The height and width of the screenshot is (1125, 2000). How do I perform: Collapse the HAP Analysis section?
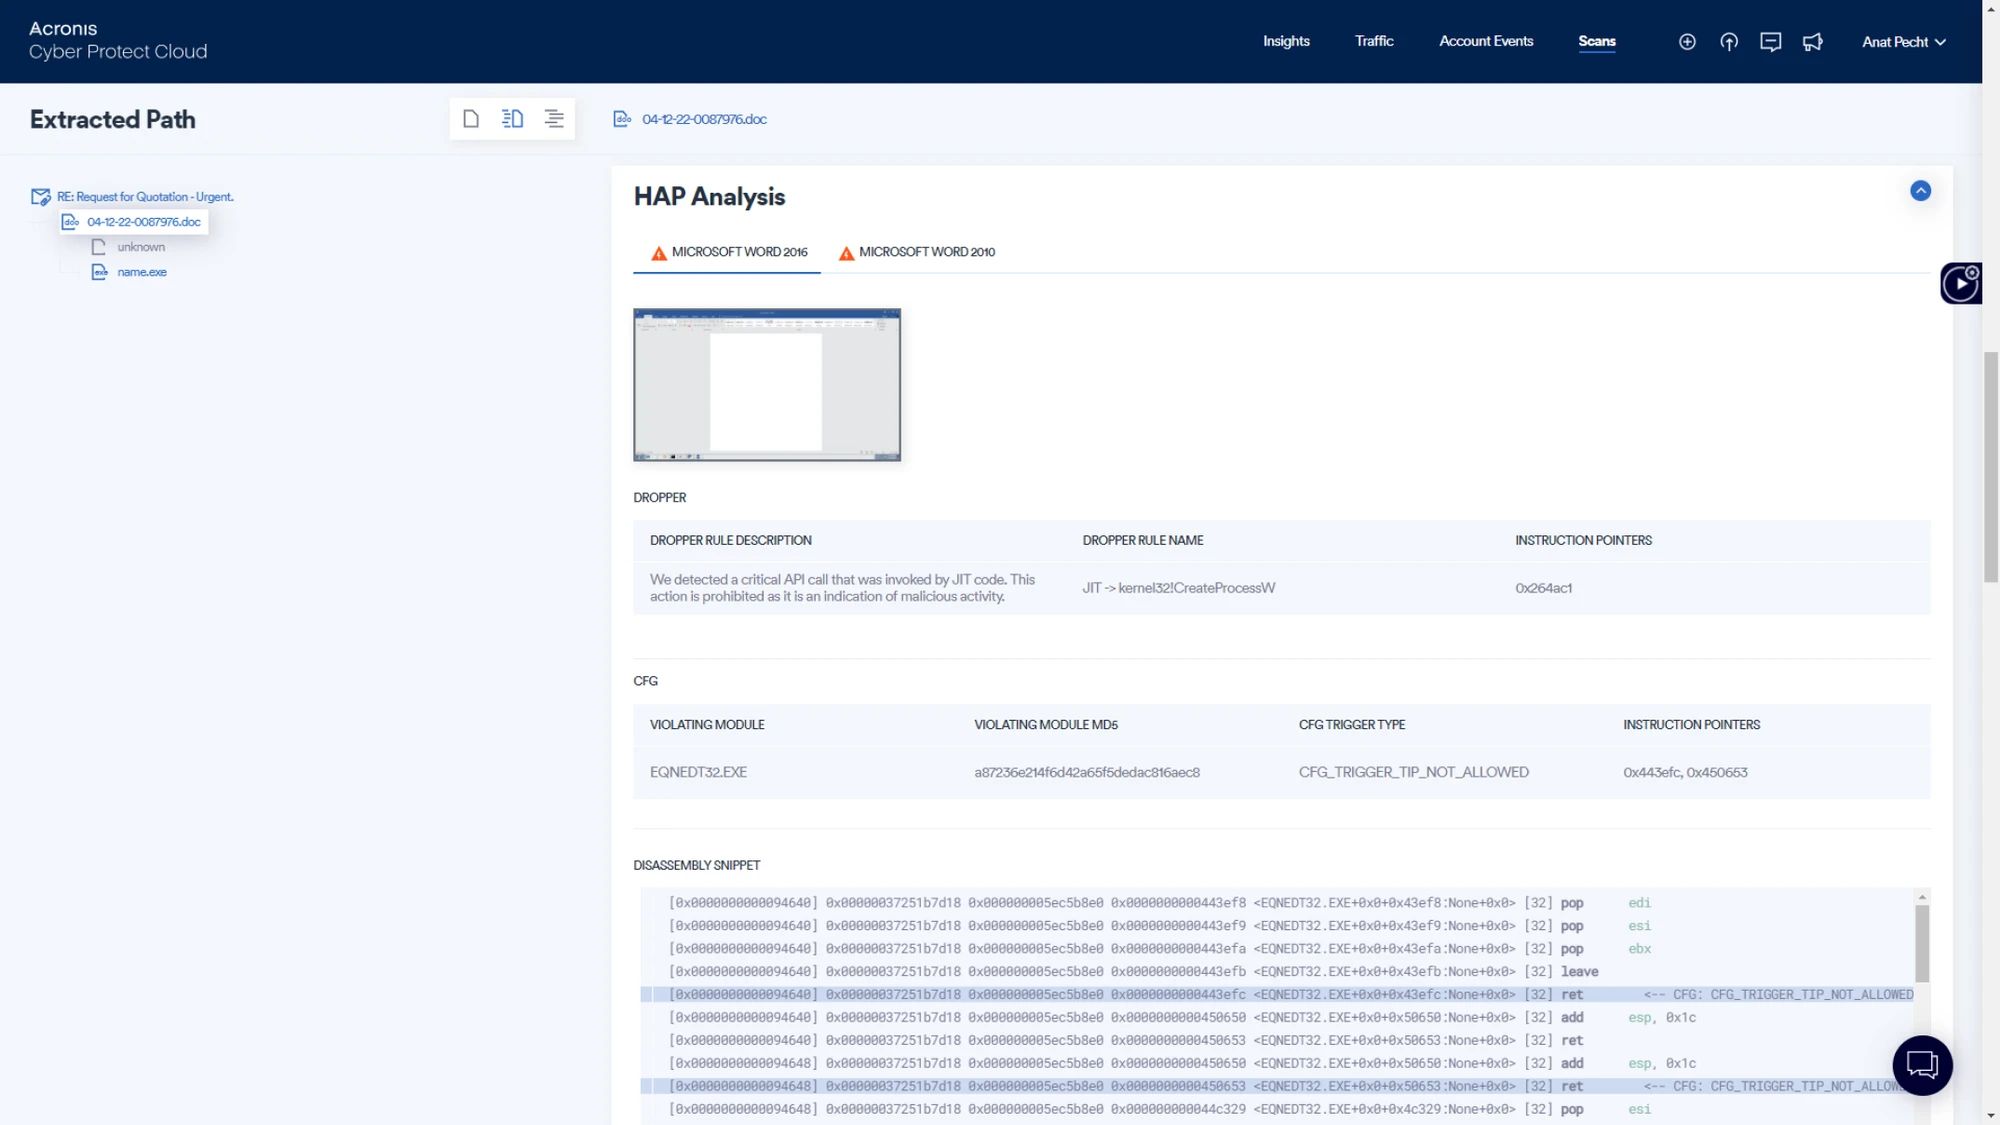pos(1920,191)
